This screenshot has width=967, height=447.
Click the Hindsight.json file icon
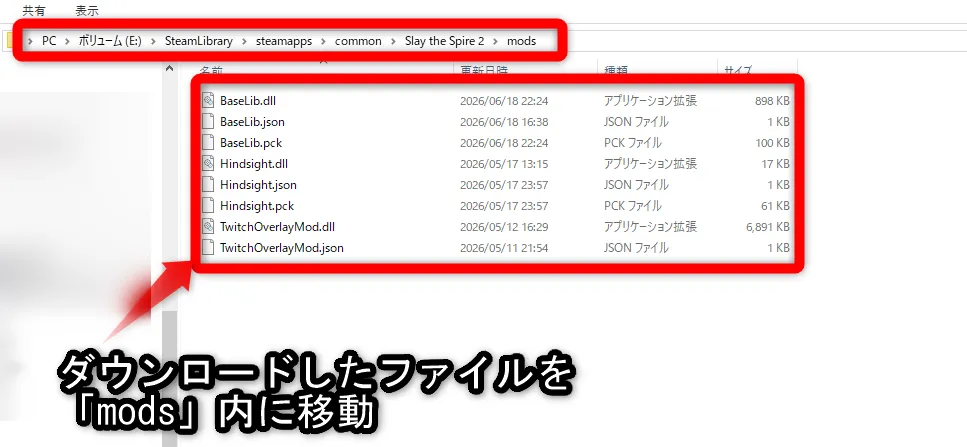tap(208, 184)
